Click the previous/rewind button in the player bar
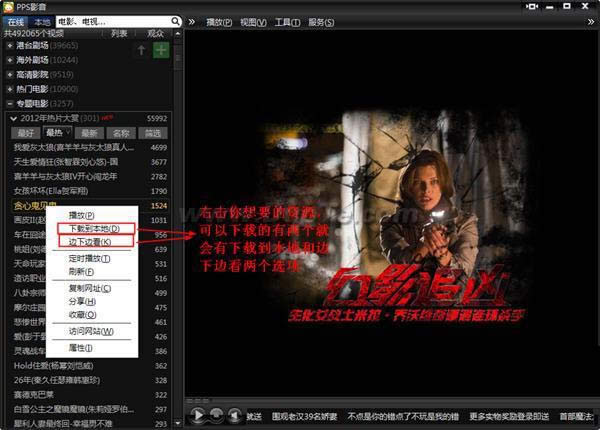Screen dimensions: 600x430 pos(234,415)
